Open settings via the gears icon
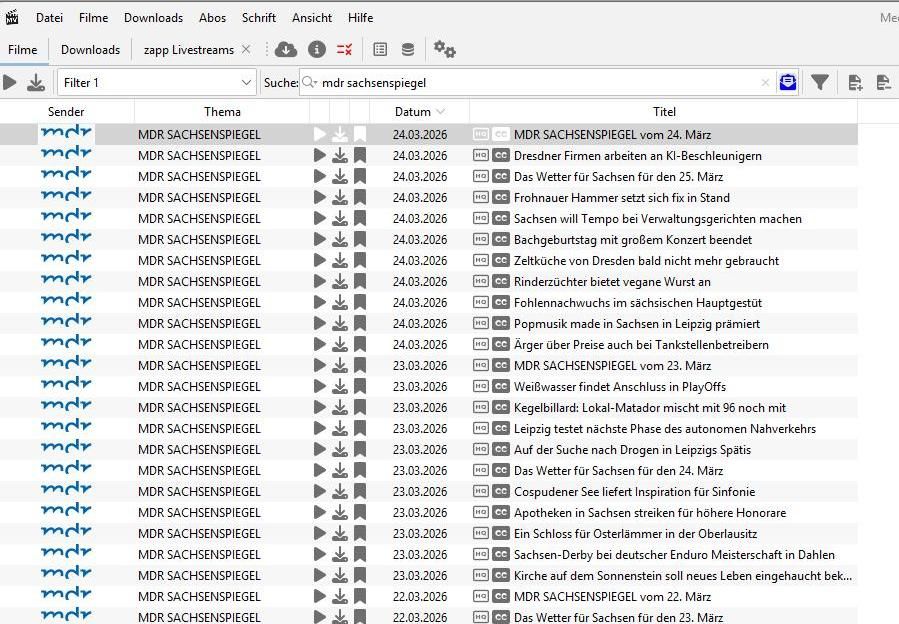899x624 pixels. point(444,49)
